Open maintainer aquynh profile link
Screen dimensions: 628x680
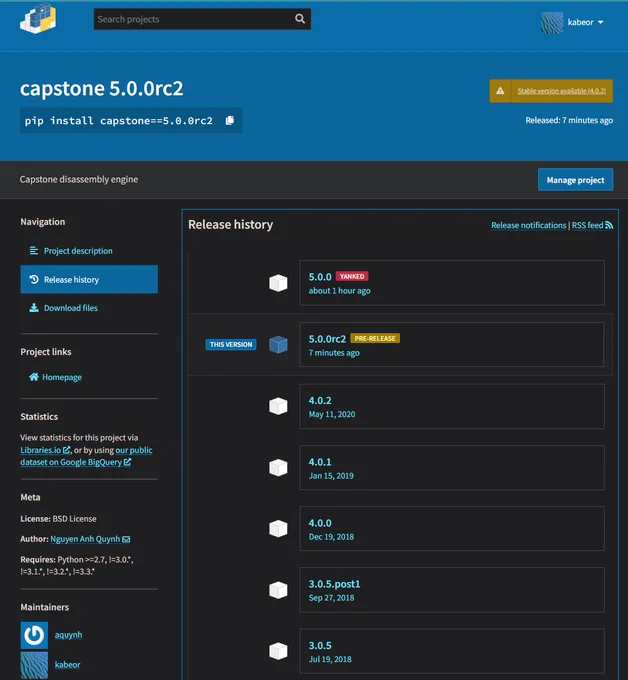click(x=68, y=634)
